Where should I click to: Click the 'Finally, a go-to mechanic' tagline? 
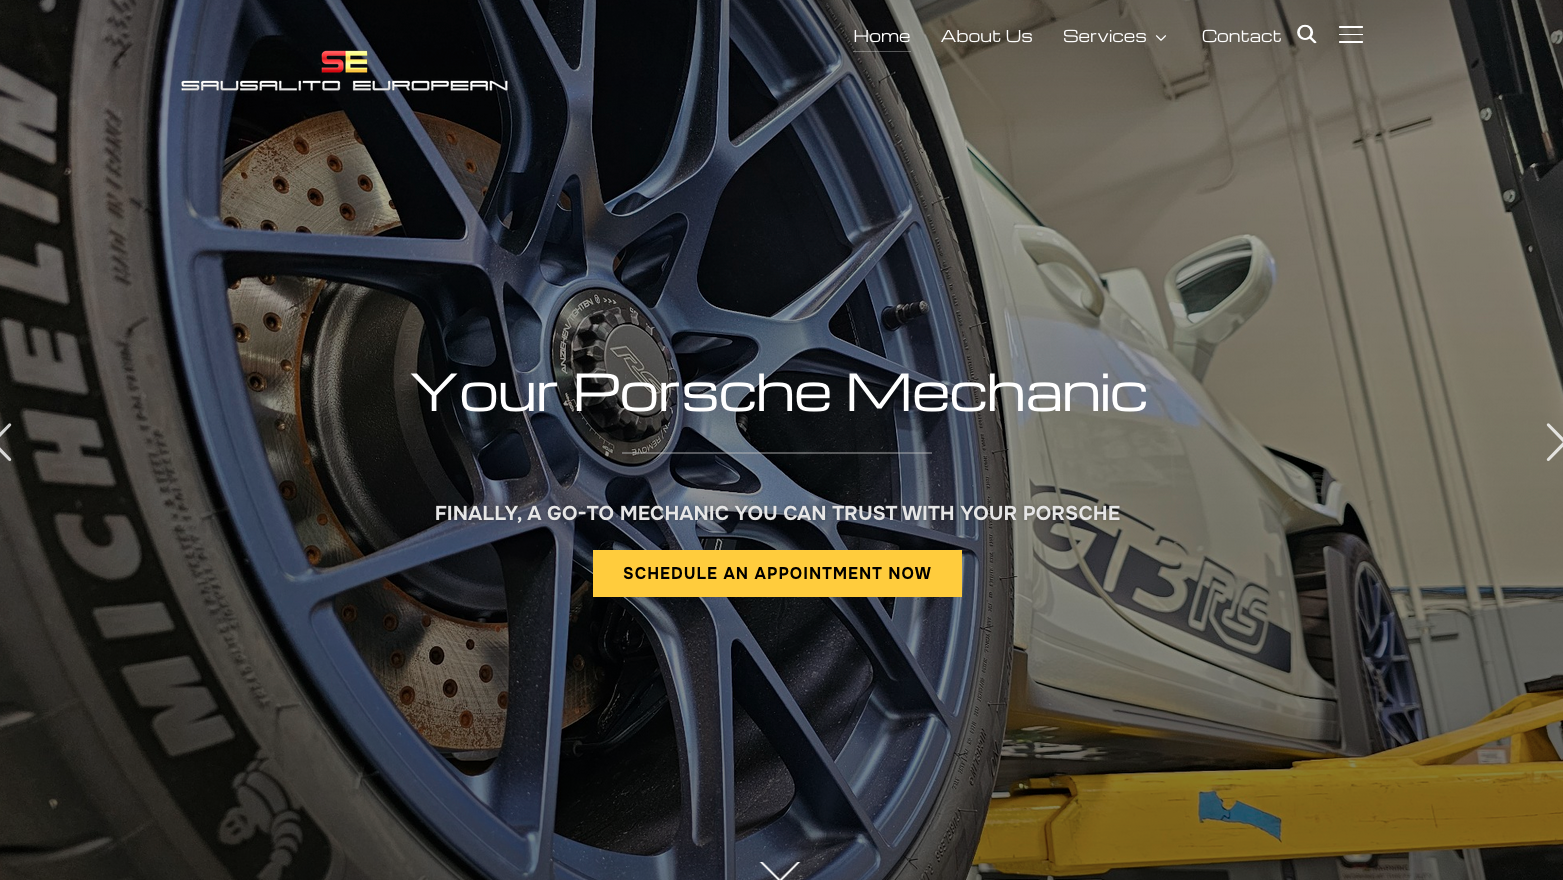[777, 513]
